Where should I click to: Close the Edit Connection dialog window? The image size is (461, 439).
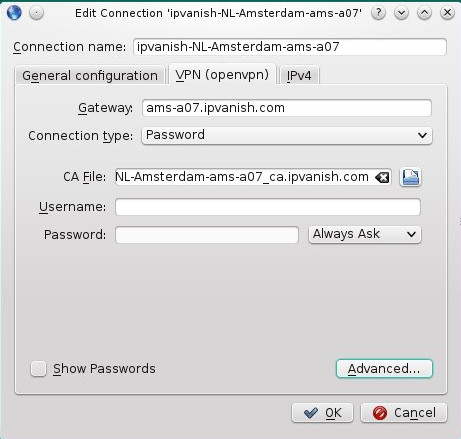click(x=447, y=13)
